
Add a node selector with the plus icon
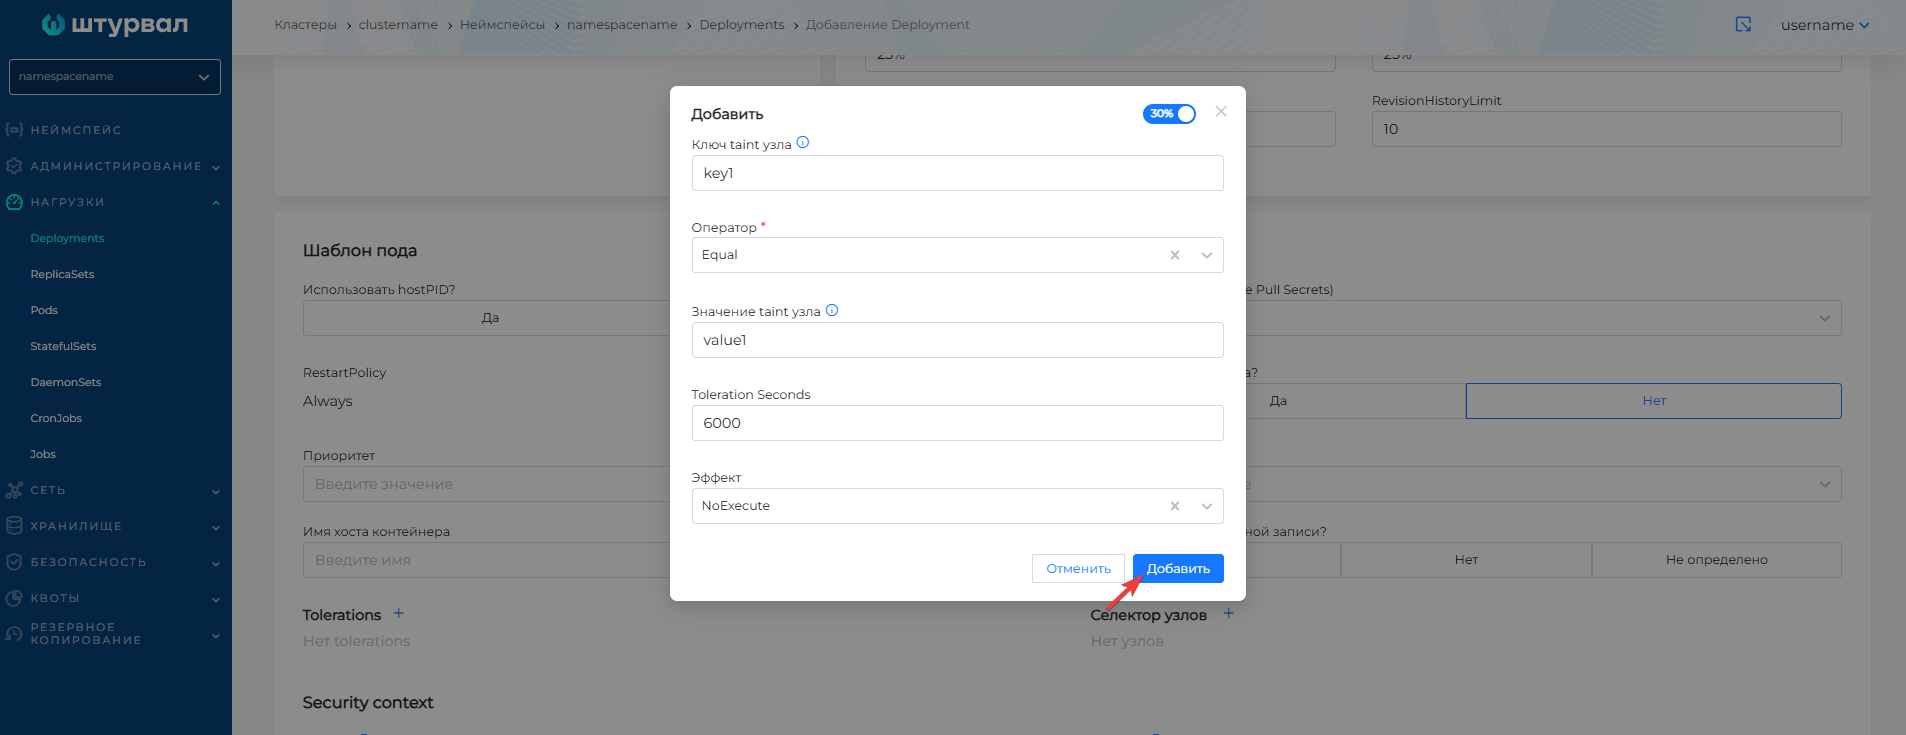coord(1228,614)
